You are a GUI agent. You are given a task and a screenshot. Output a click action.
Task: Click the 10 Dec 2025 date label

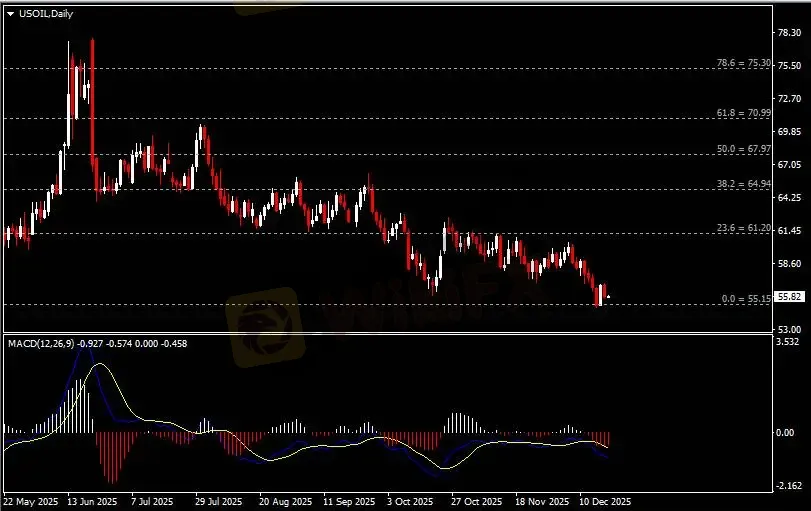click(605, 502)
